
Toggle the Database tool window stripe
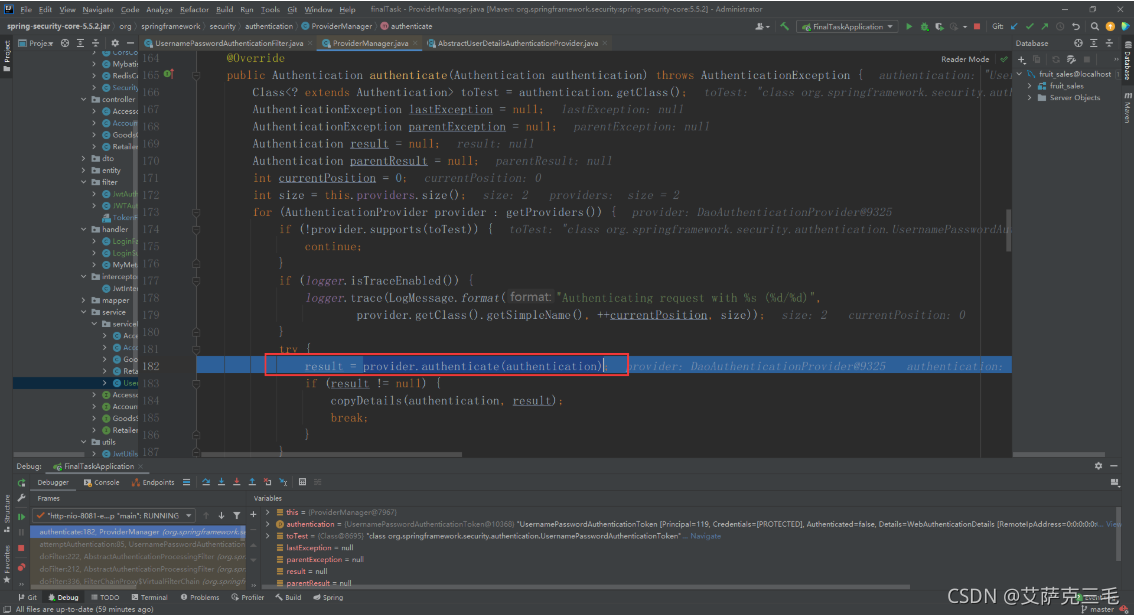[1128, 60]
